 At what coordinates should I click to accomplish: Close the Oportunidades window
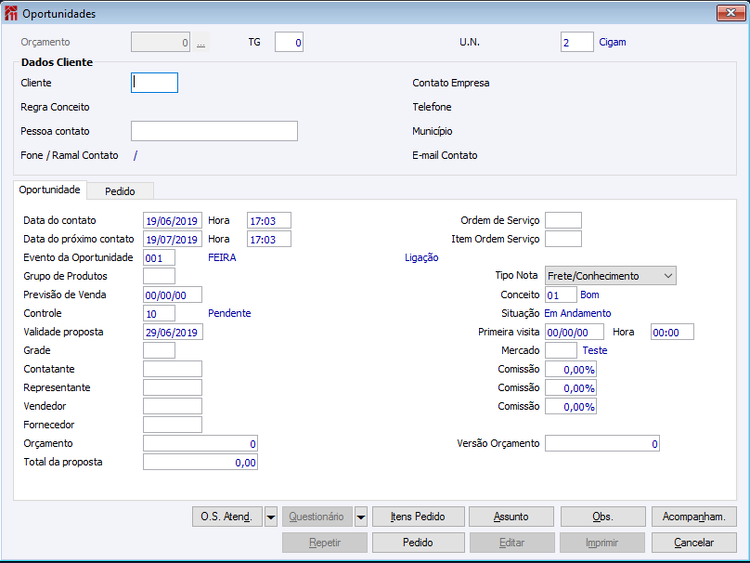point(730,13)
